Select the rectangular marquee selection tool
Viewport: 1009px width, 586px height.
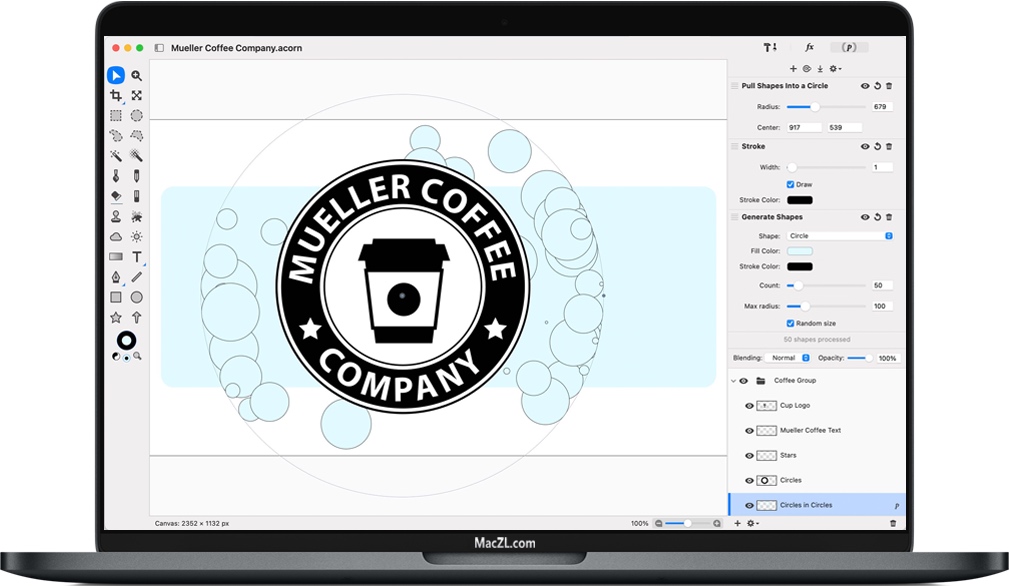coord(116,115)
